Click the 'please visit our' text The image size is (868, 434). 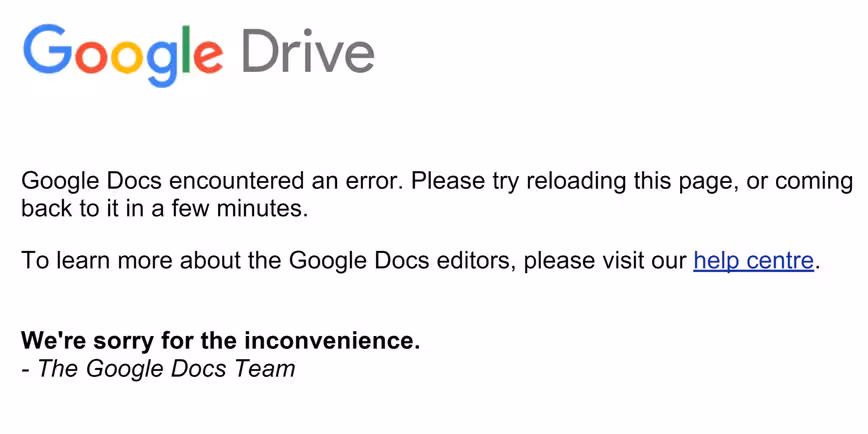(605, 261)
